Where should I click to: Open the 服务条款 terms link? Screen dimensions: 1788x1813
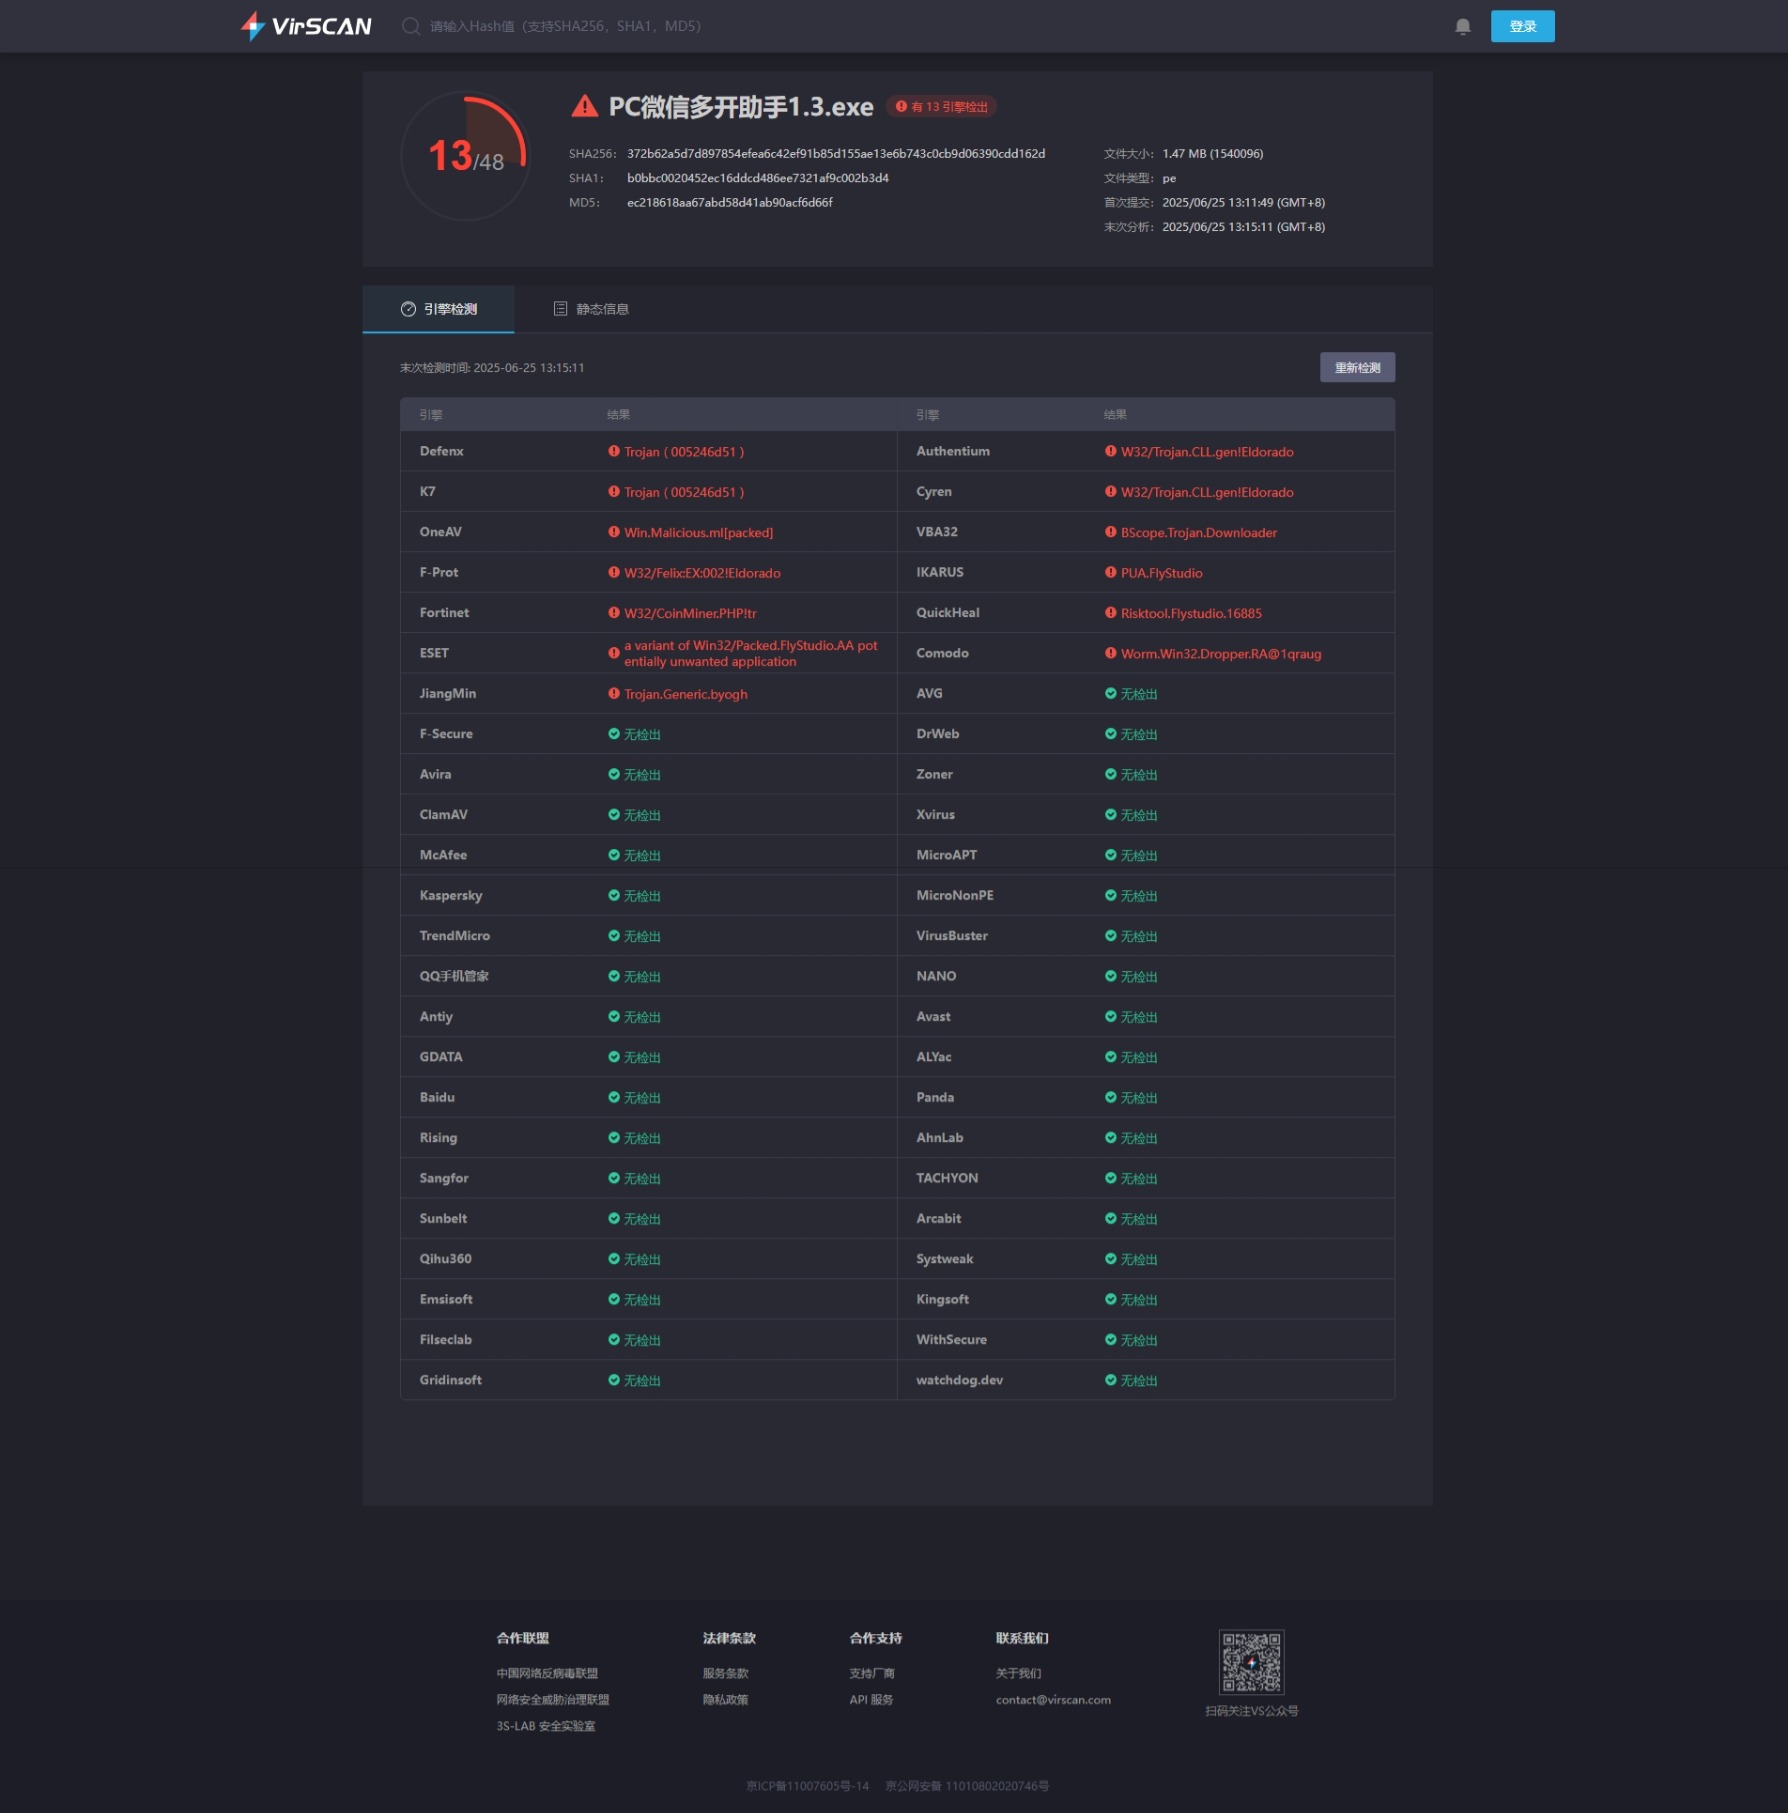point(725,1673)
